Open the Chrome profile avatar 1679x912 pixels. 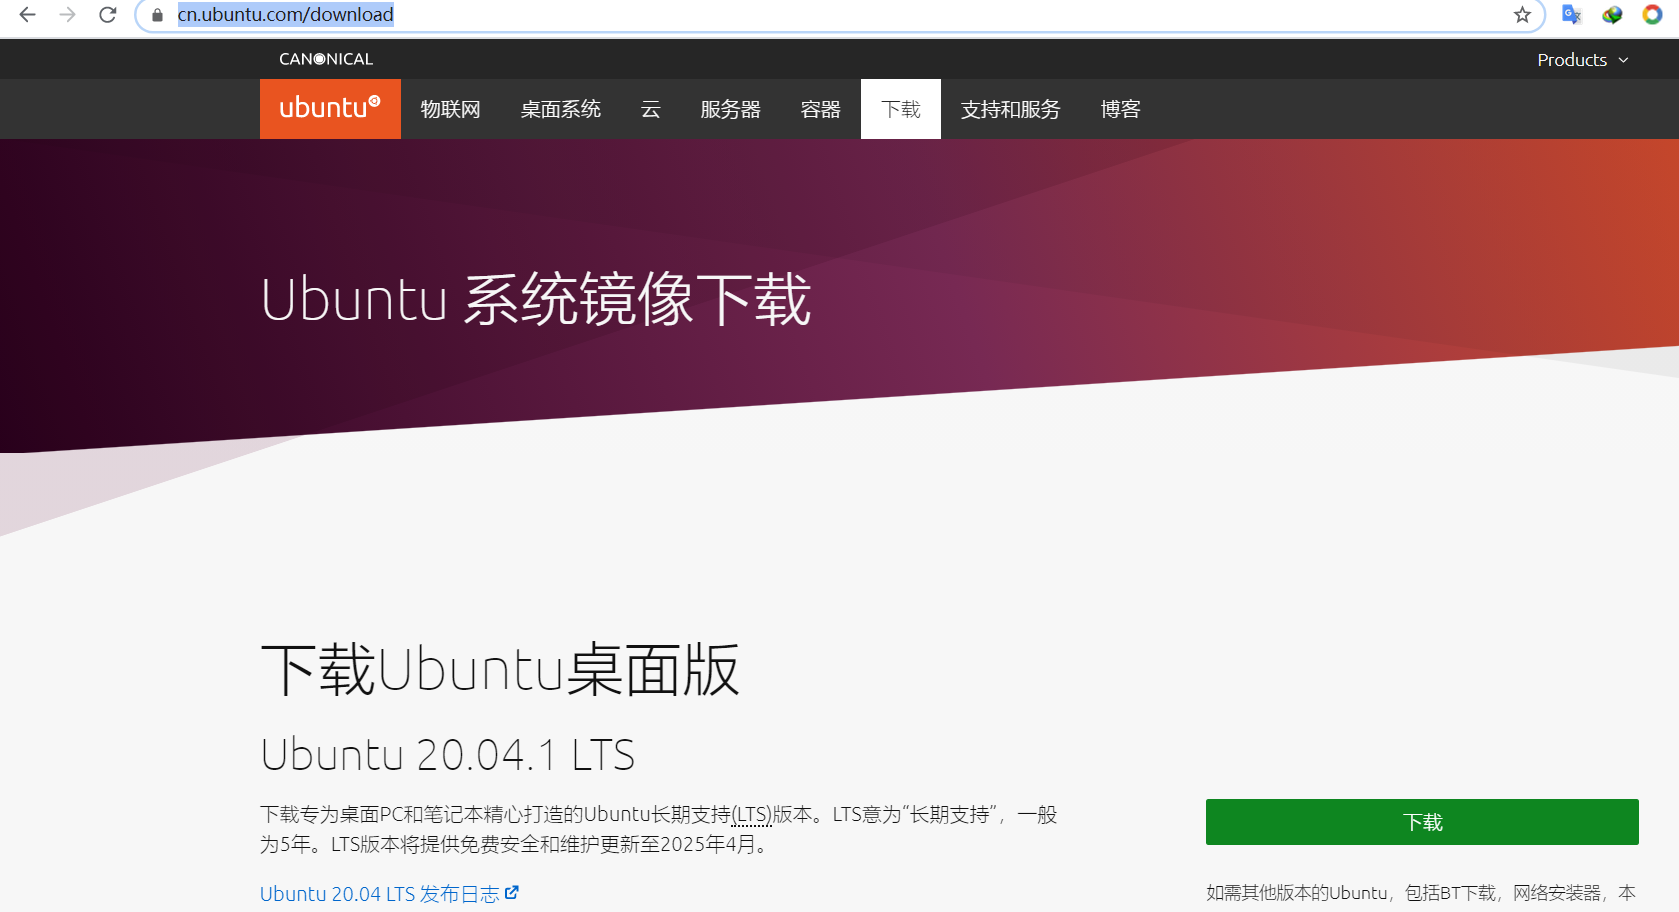pos(1652,15)
